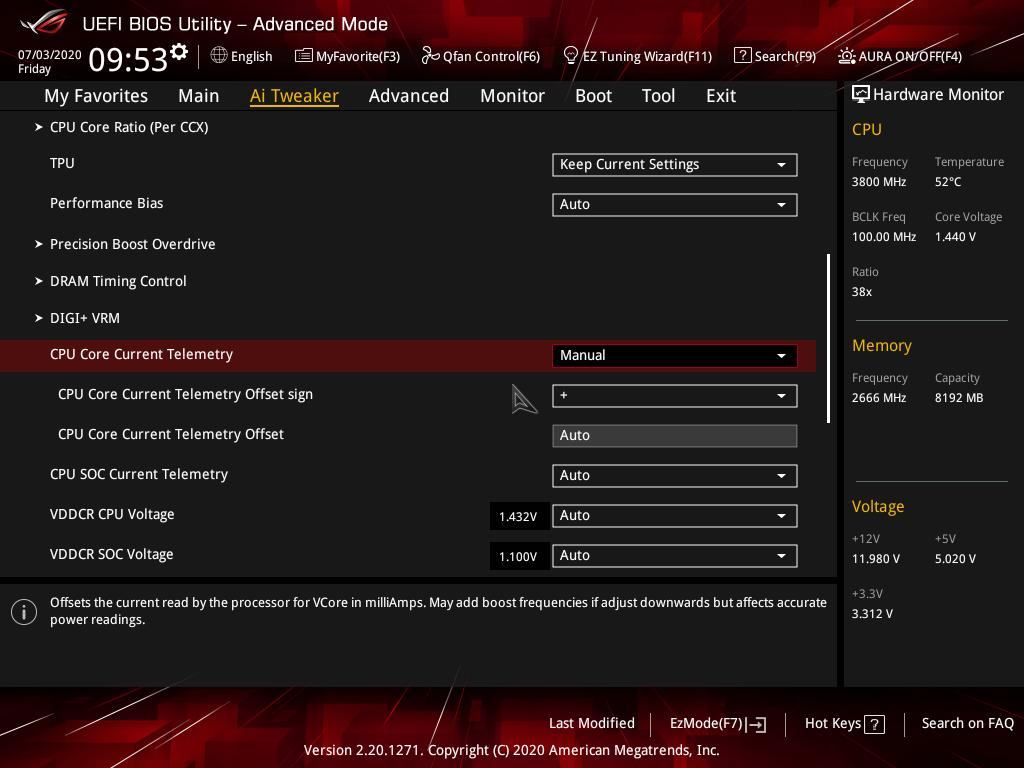This screenshot has width=1024, height=768.
Task: Select the VDDCR SOC Voltage label
Action: click(x=112, y=554)
